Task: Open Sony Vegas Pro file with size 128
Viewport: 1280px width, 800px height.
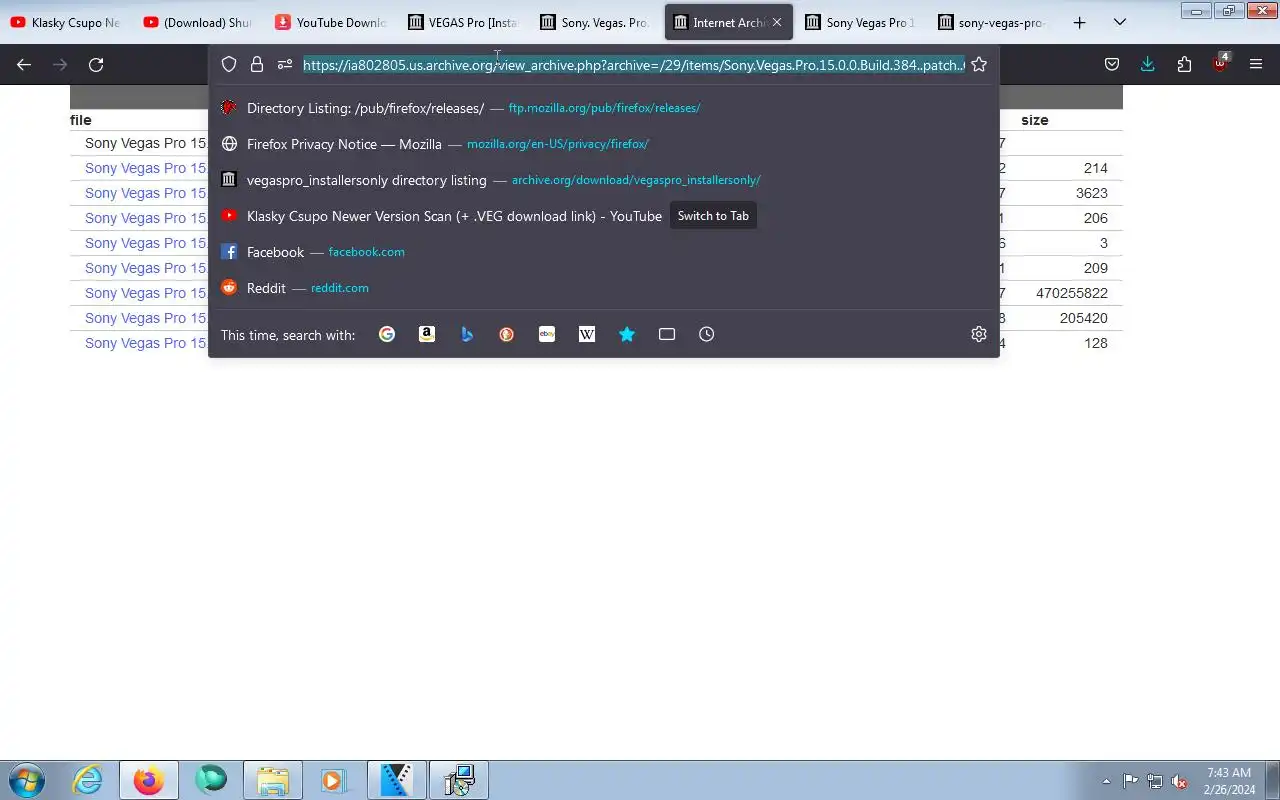Action: (146, 343)
